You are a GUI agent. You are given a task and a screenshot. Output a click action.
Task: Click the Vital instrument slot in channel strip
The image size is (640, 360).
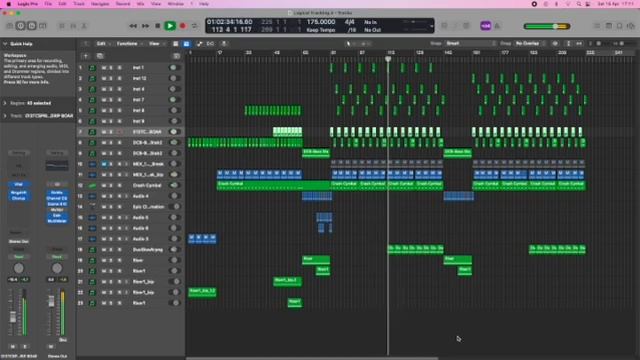pyautogui.click(x=18, y=184)
